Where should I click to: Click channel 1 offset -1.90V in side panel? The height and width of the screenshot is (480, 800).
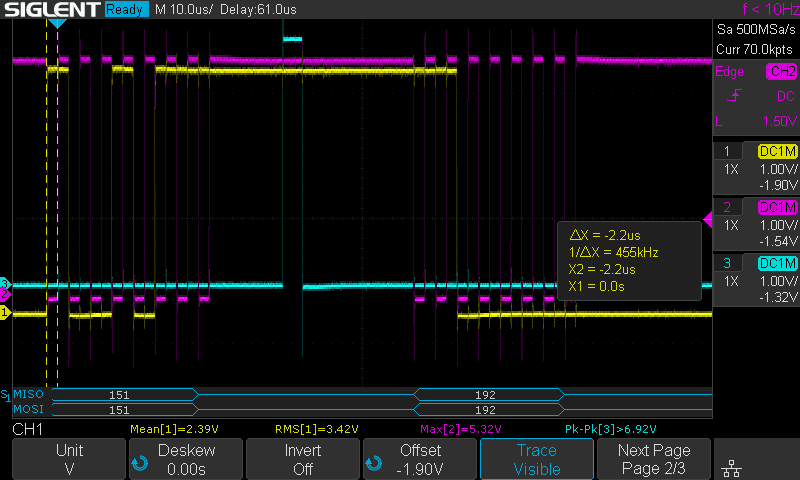778,185
